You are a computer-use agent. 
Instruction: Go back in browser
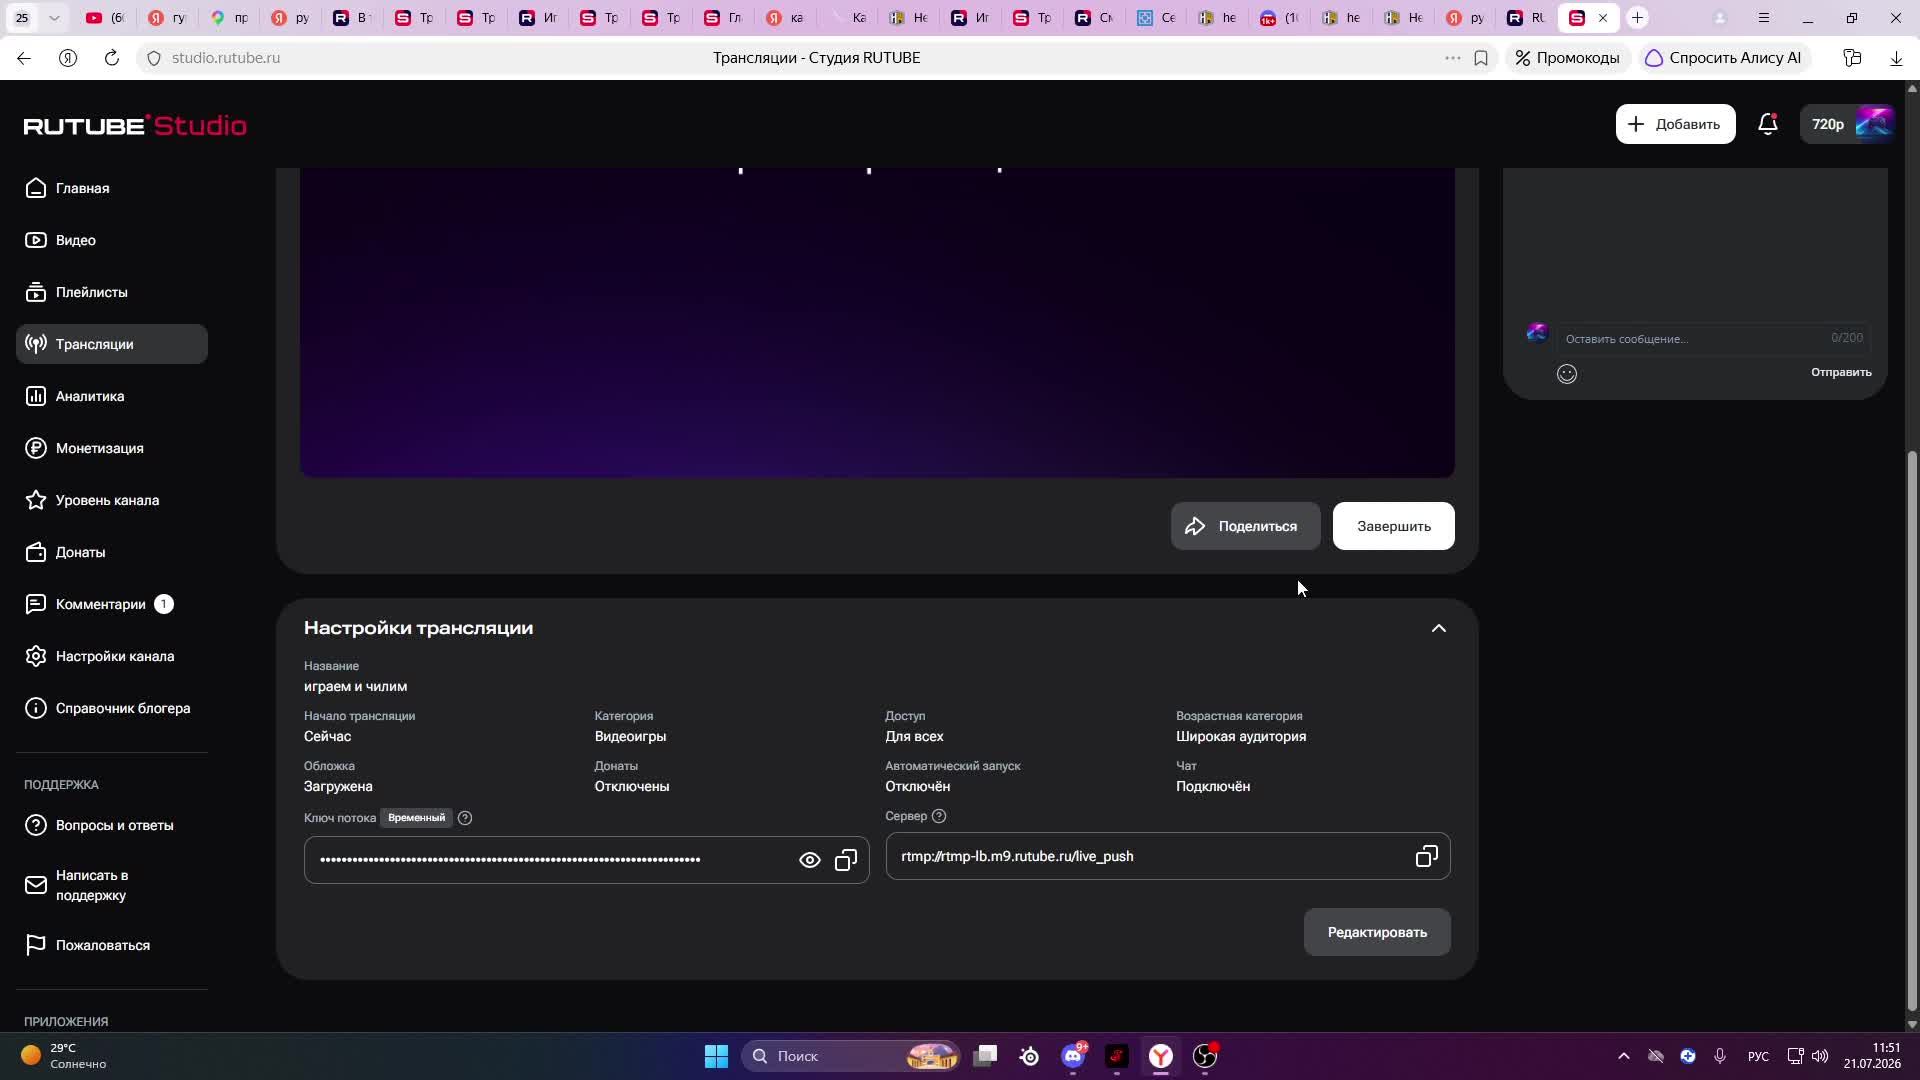click(x=23, y=58)
